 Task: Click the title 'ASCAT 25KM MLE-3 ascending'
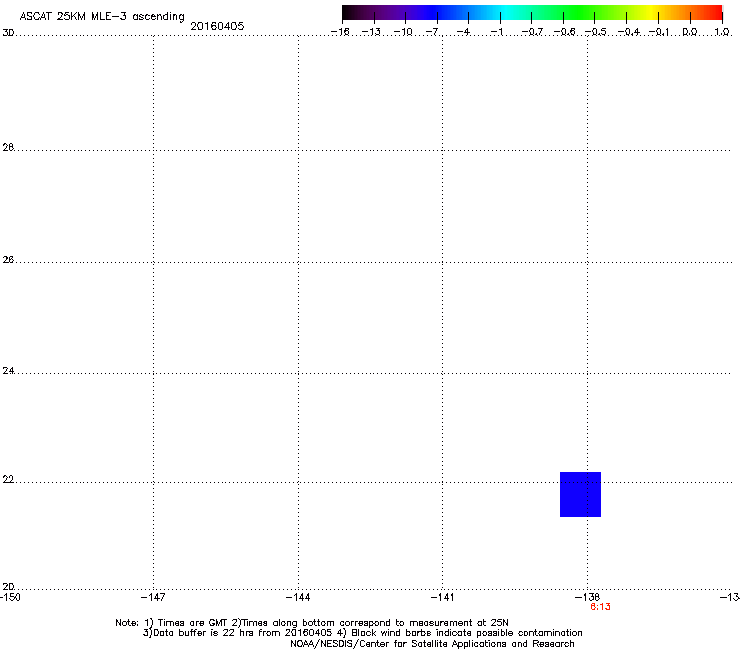coord(102,16)
